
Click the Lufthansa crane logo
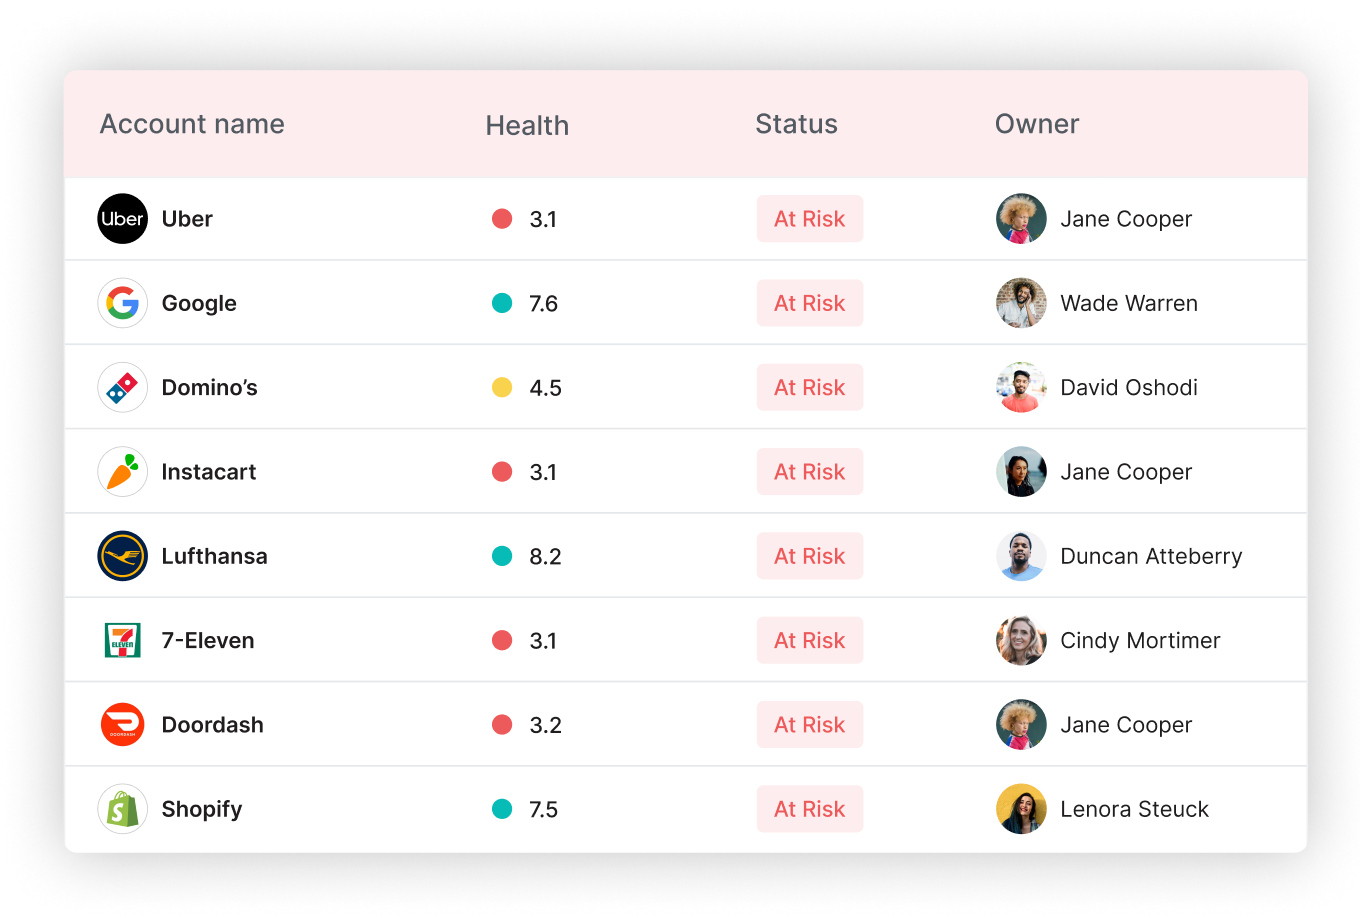tap(122, 556)
